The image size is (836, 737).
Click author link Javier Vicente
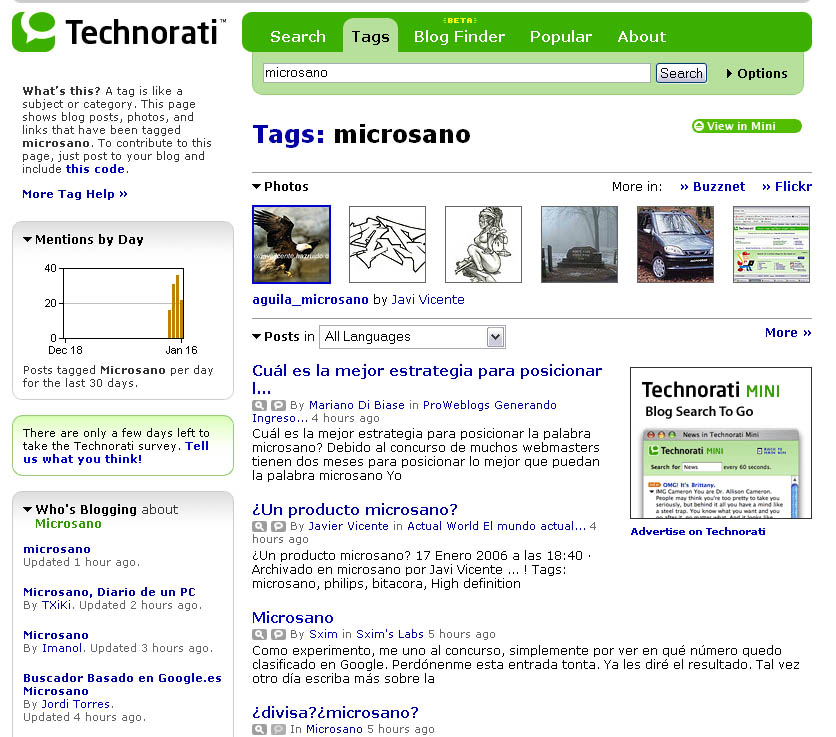coord(349,526)
